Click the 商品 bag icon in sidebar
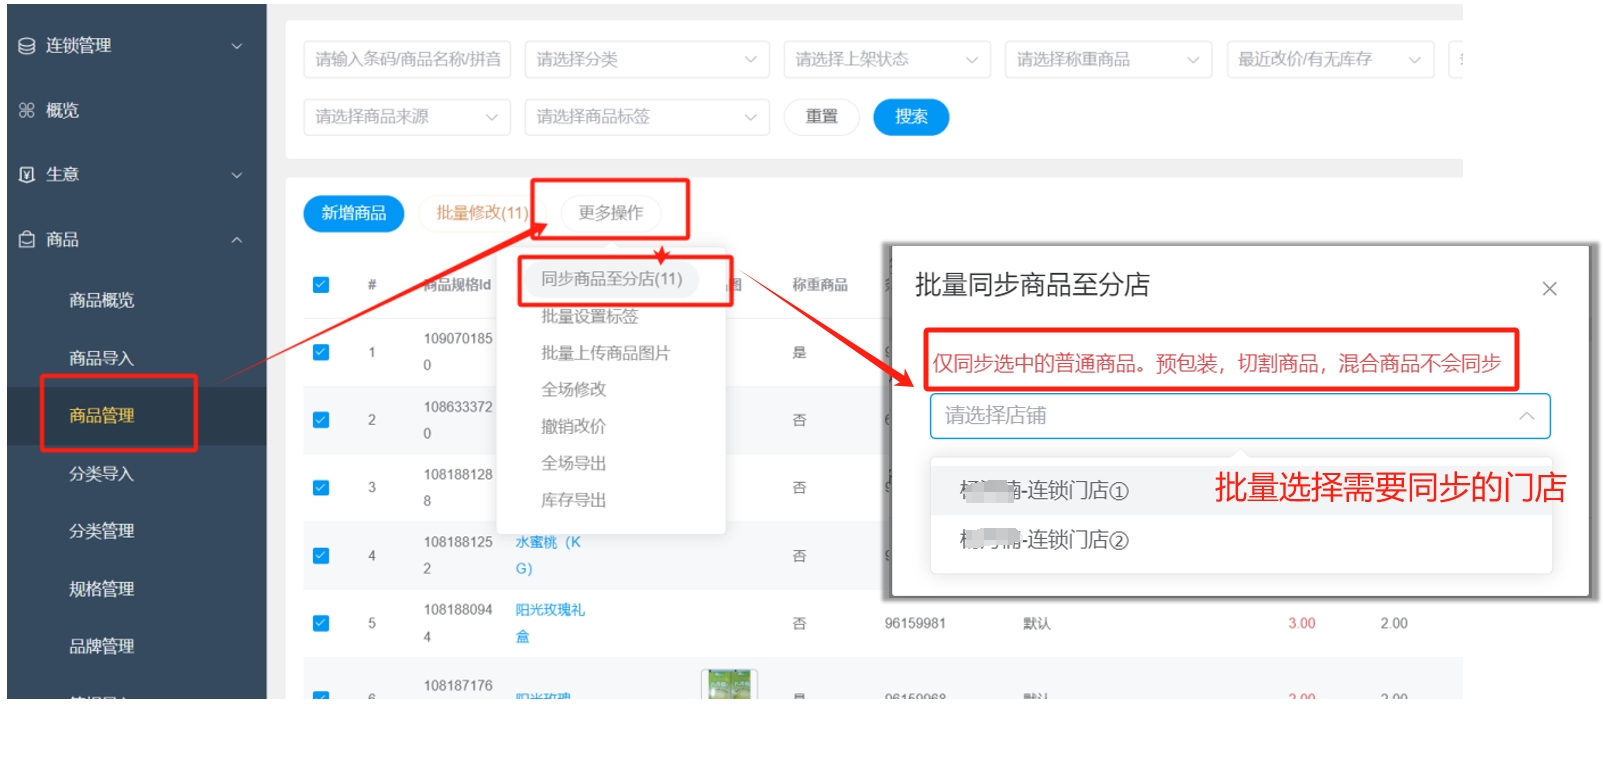 (27, 240)
